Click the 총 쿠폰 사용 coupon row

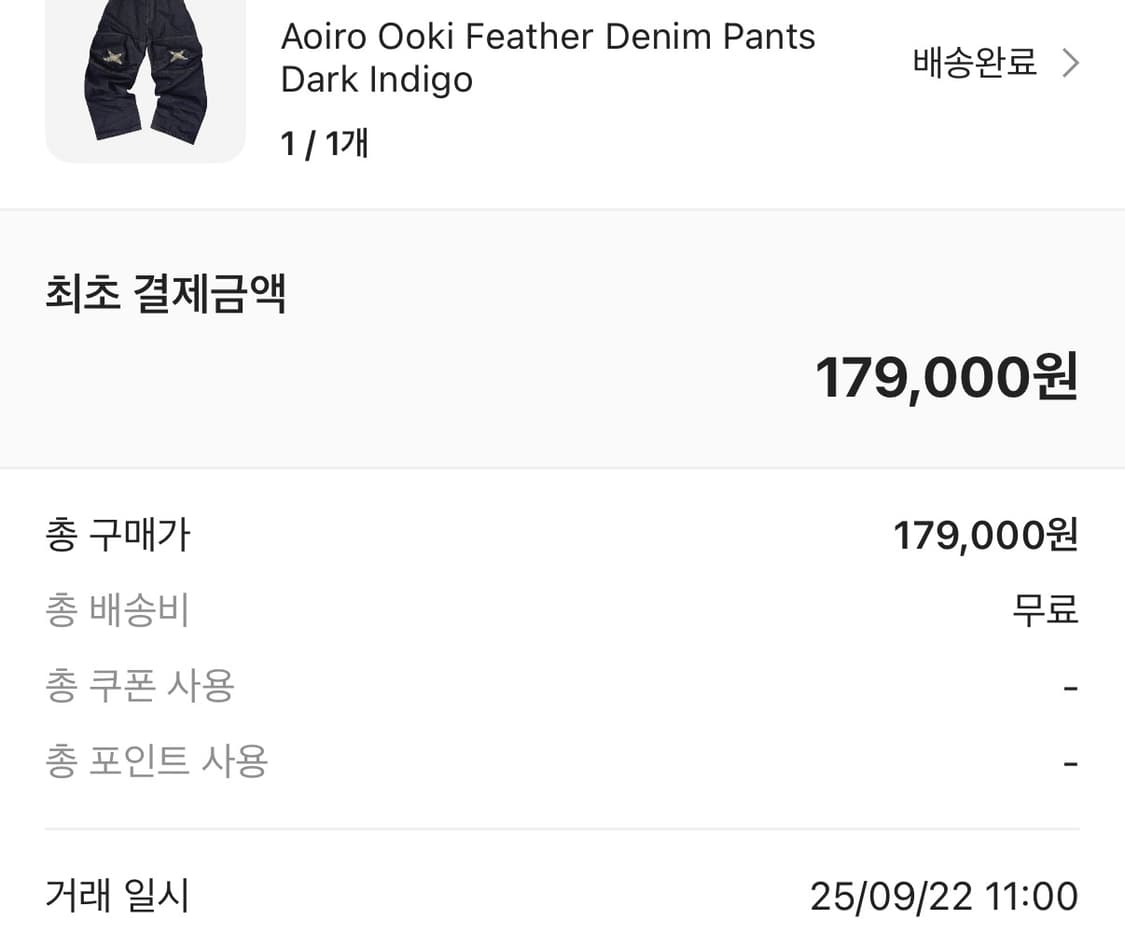pyautogui.click(x=140, y=685)
